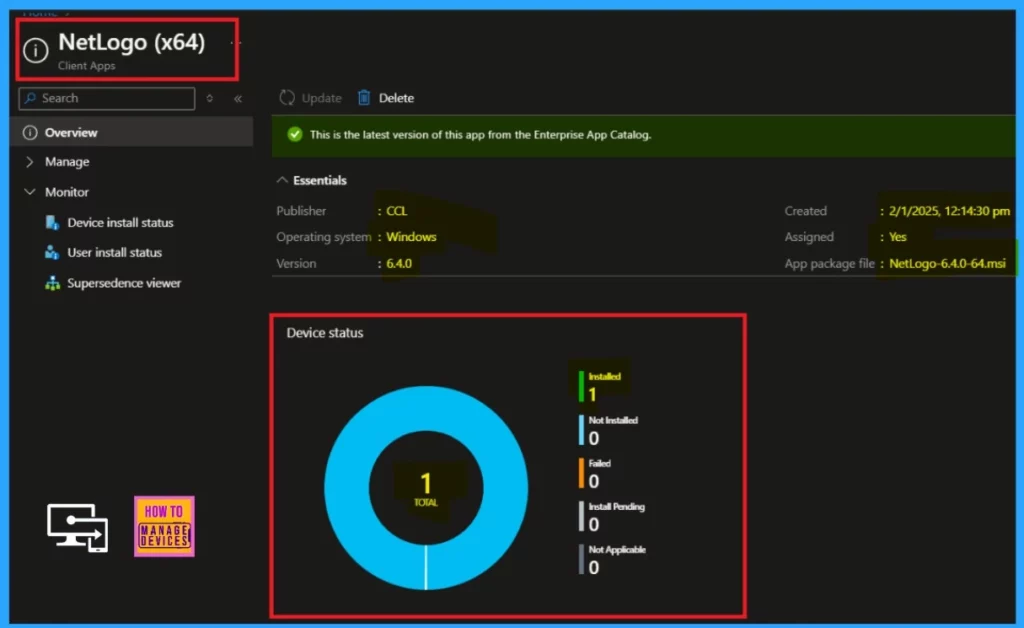Click the Device status heading
Image resolution: width=1024 pixels, height=628 pixels.
[x=325, y=333]
